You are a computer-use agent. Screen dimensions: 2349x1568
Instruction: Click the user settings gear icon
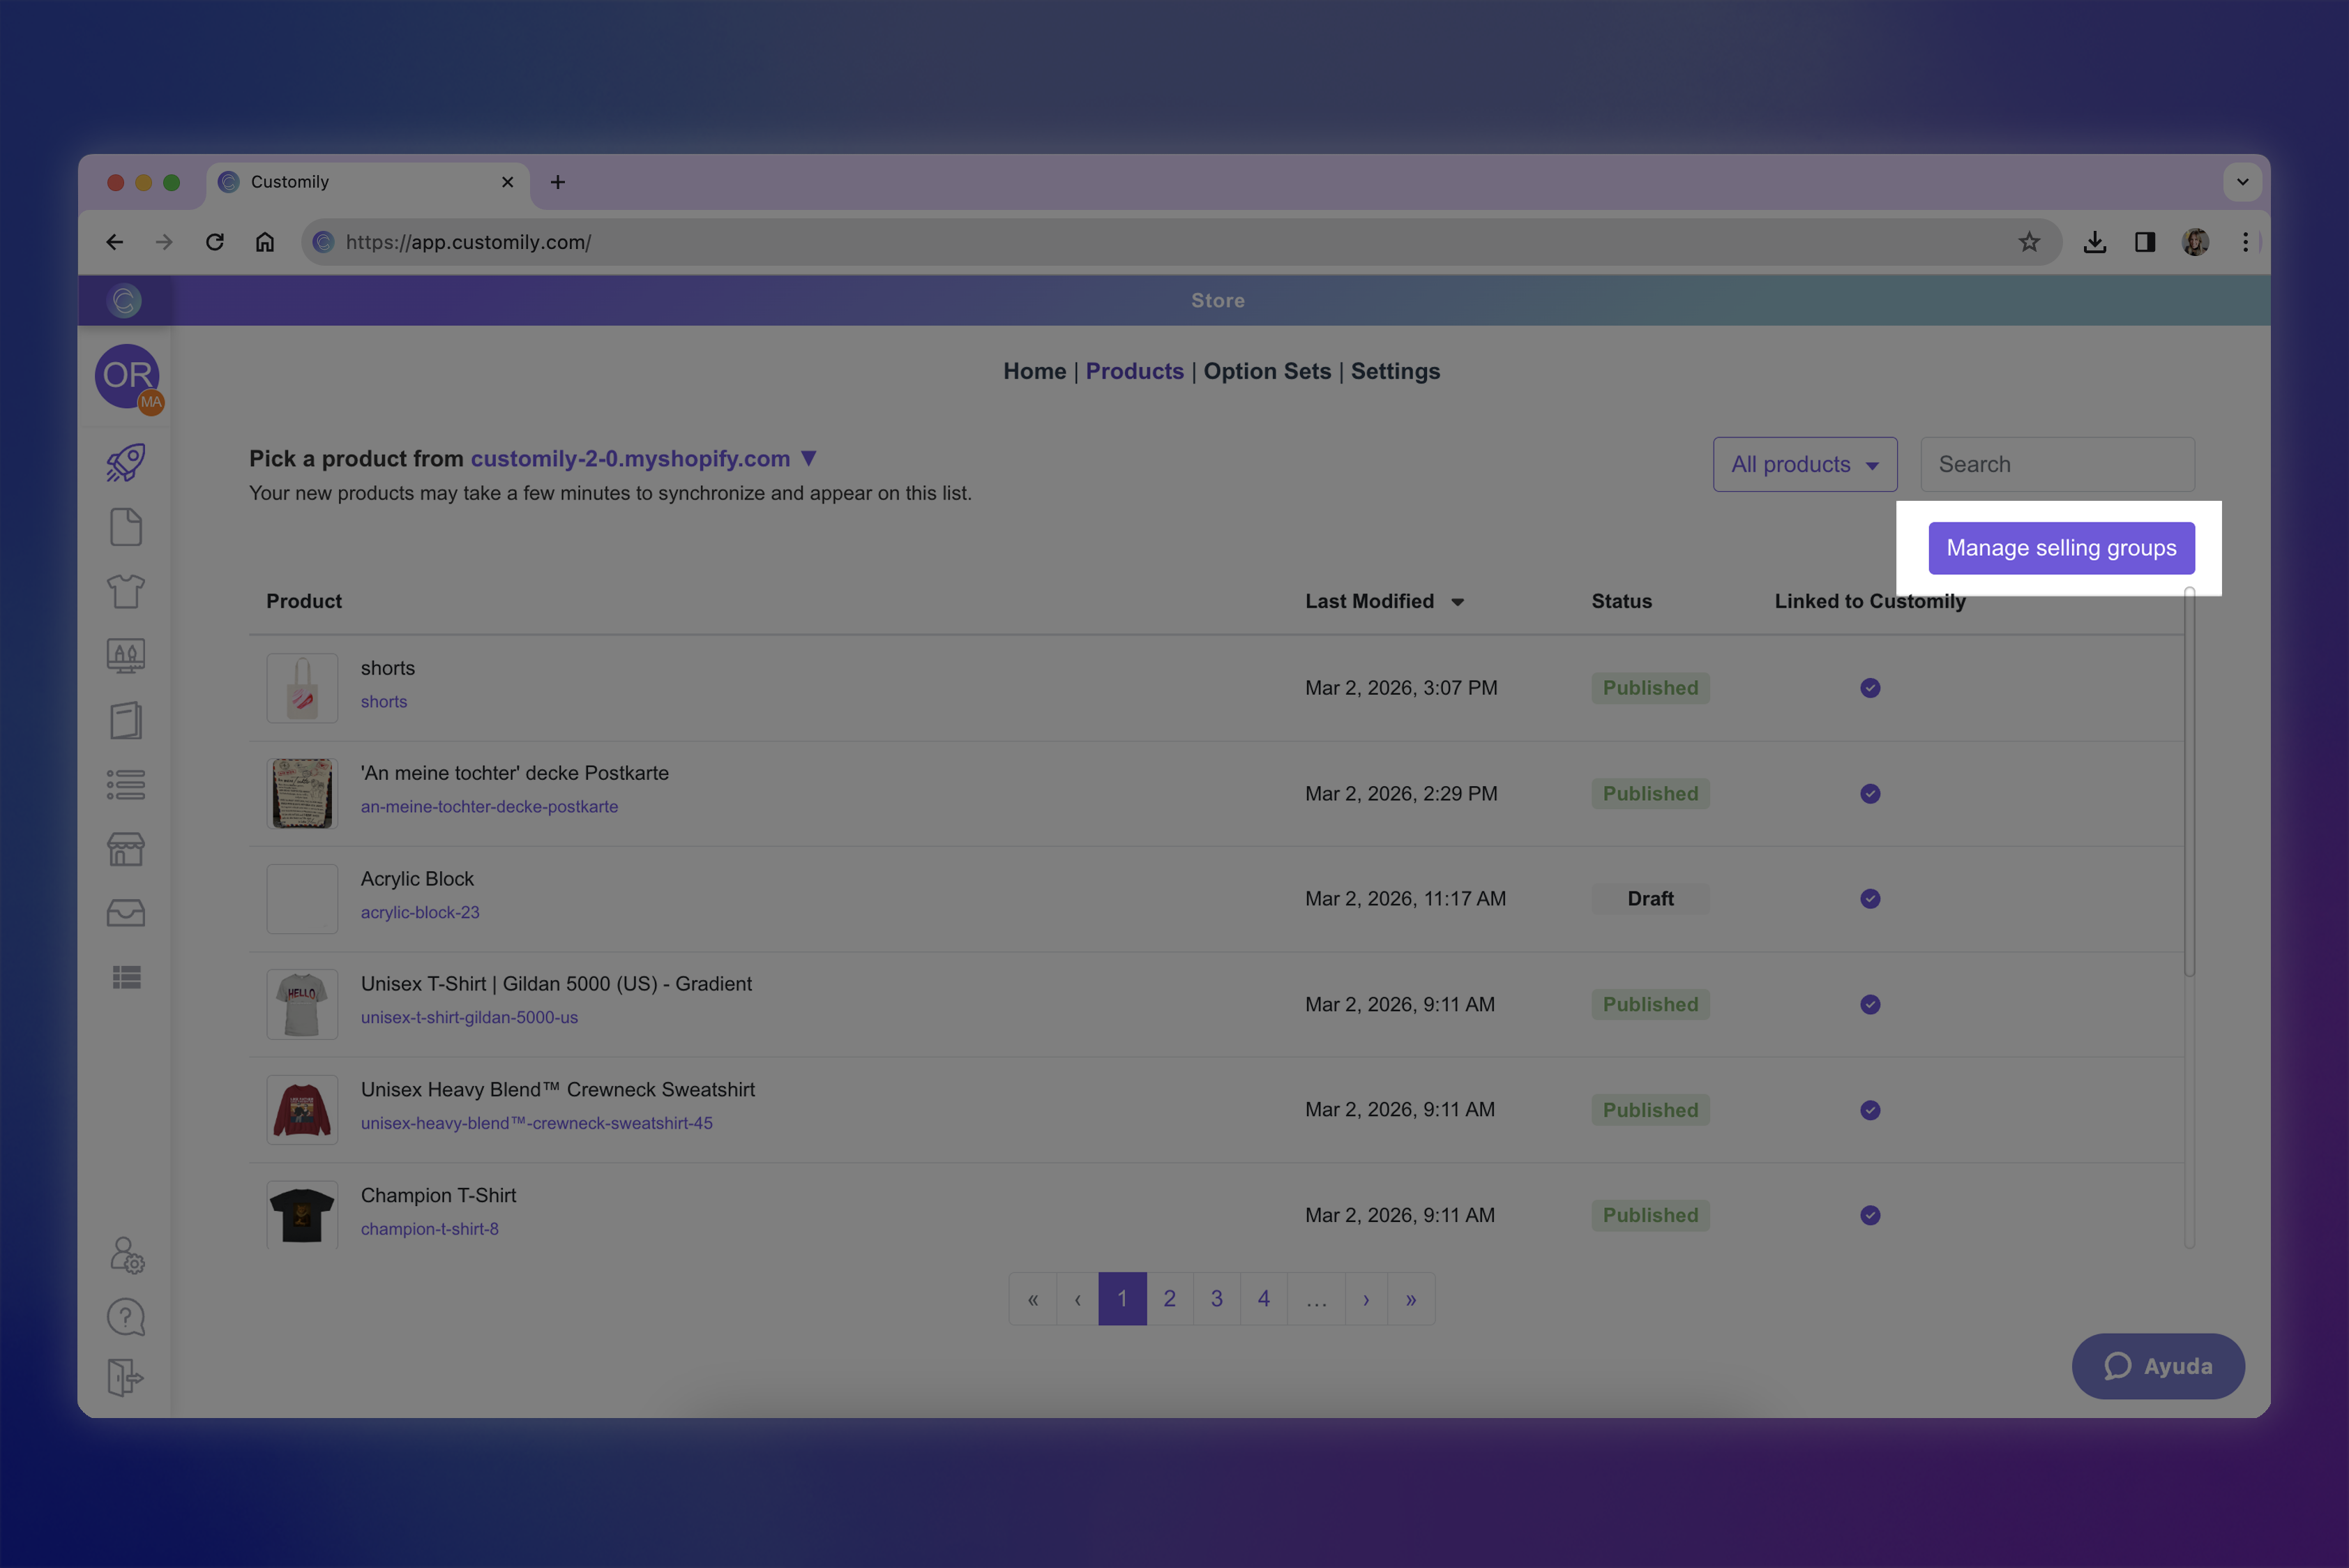pyautogui.click(x=127, y=1255)
